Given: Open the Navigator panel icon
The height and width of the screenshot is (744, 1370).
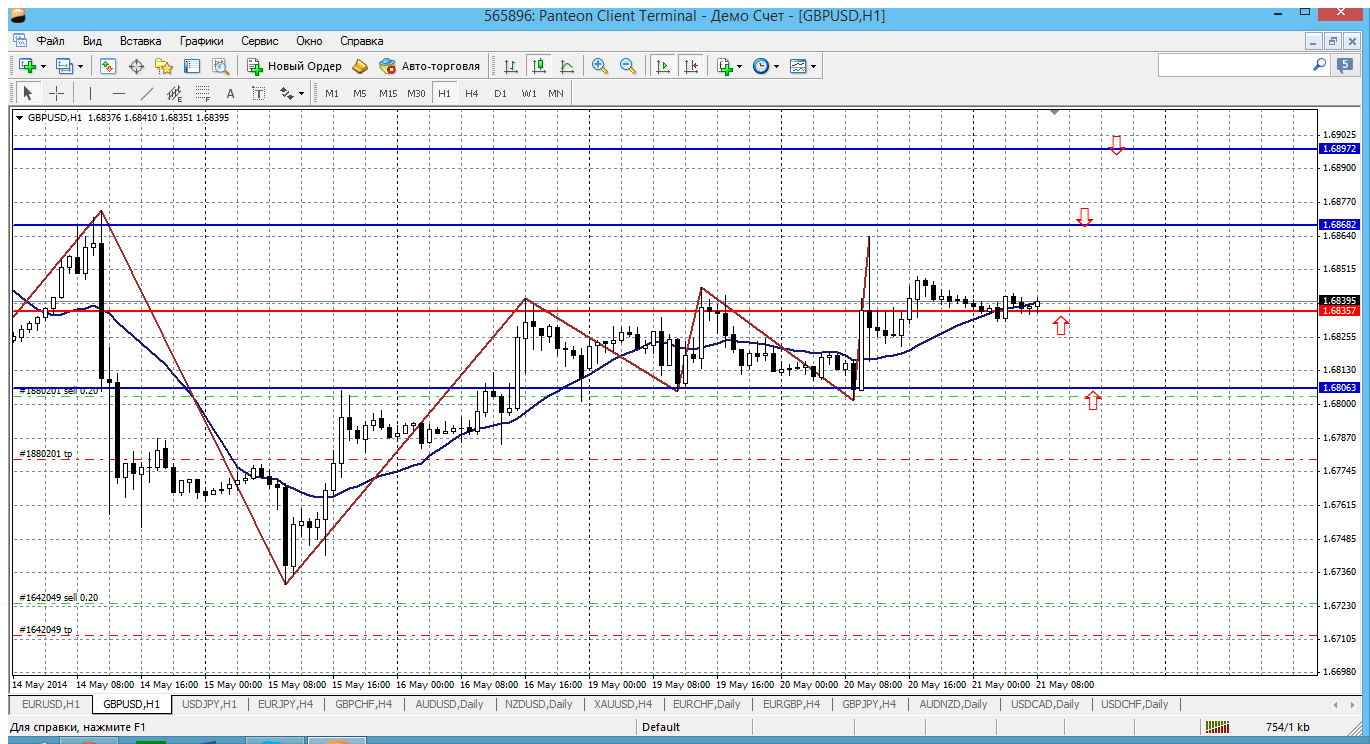Looking at the screenshot, I should (164, 66).
